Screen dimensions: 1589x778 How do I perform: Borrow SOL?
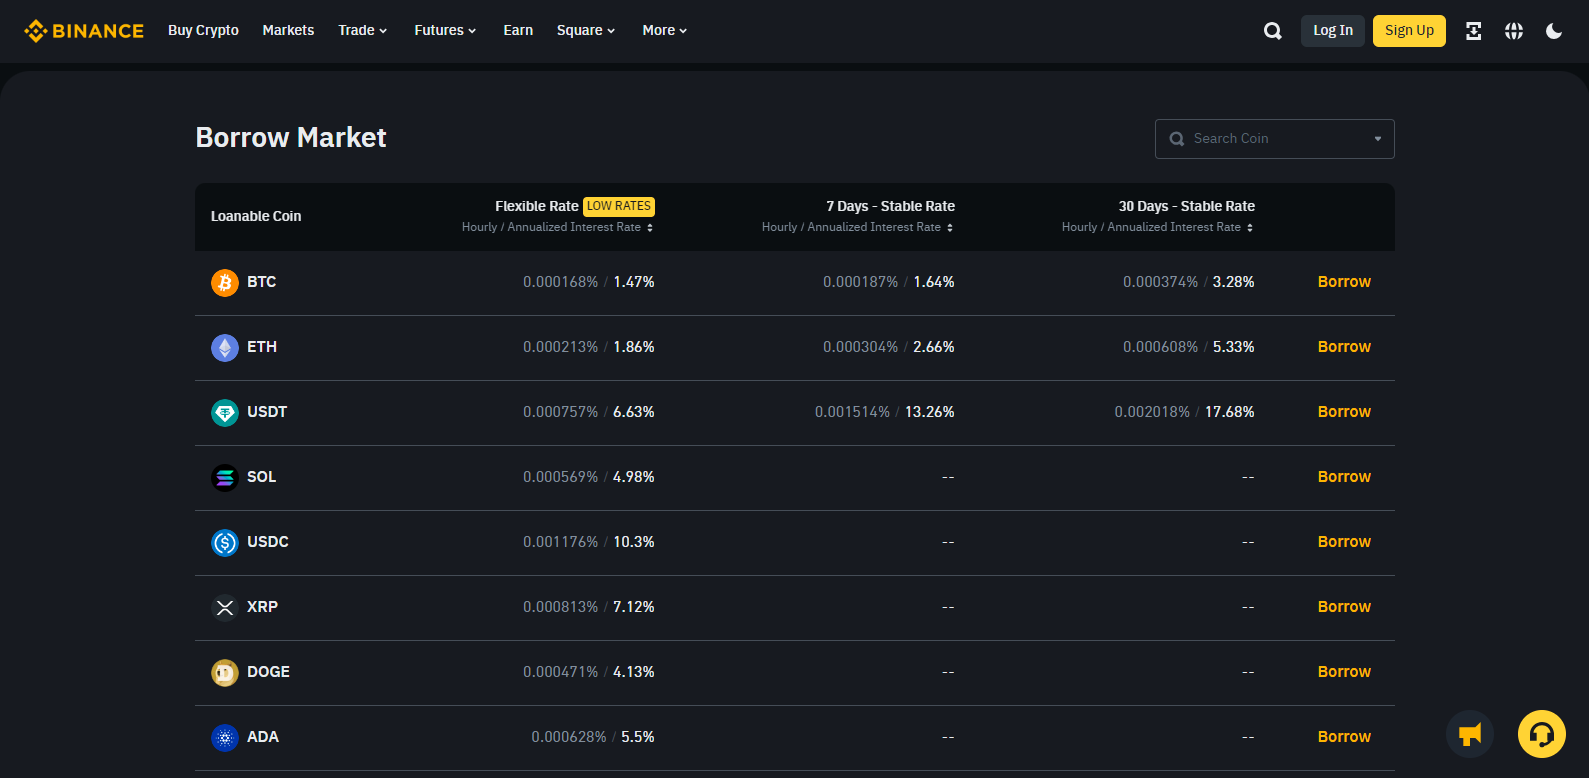point(1344,477)
